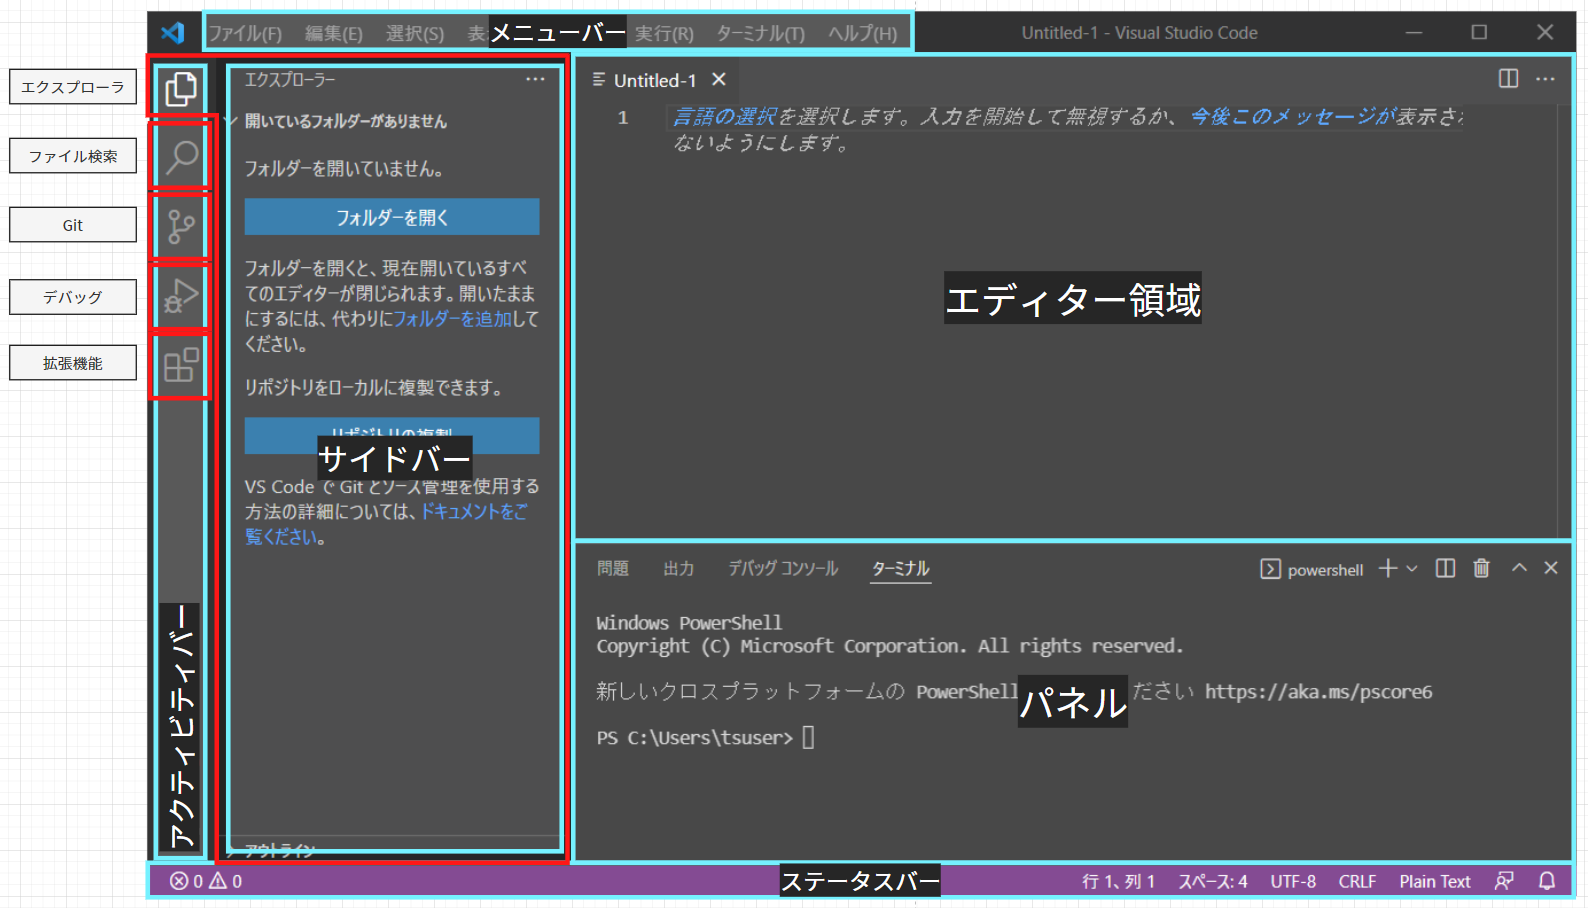Split the editor to the right
The width and height of the screenshot is (1588, 908).
coord(1509,78)
